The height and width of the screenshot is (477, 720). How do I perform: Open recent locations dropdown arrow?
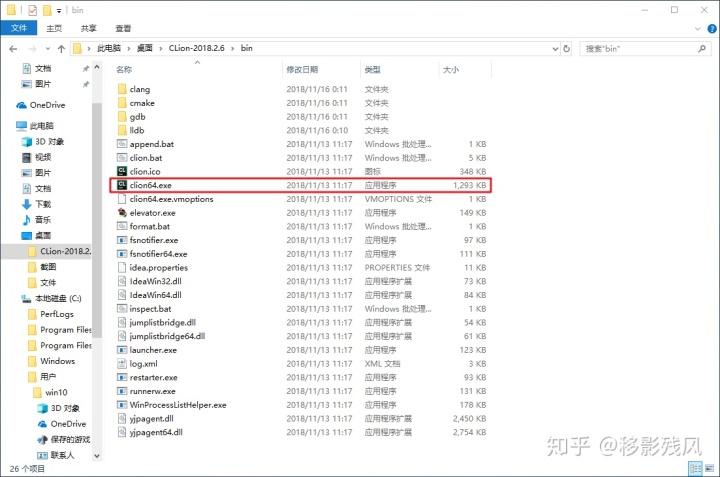47,48
